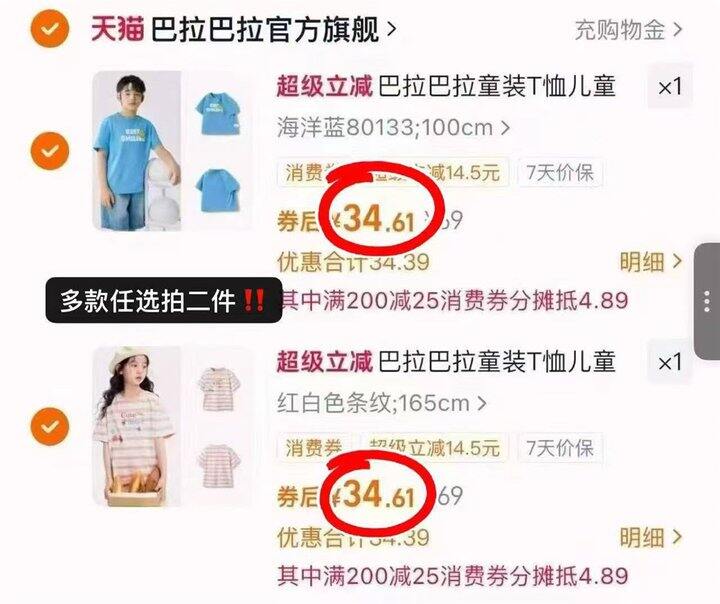
Task: Open 明细 for the blue T-shirt
Action: [651, 262]
